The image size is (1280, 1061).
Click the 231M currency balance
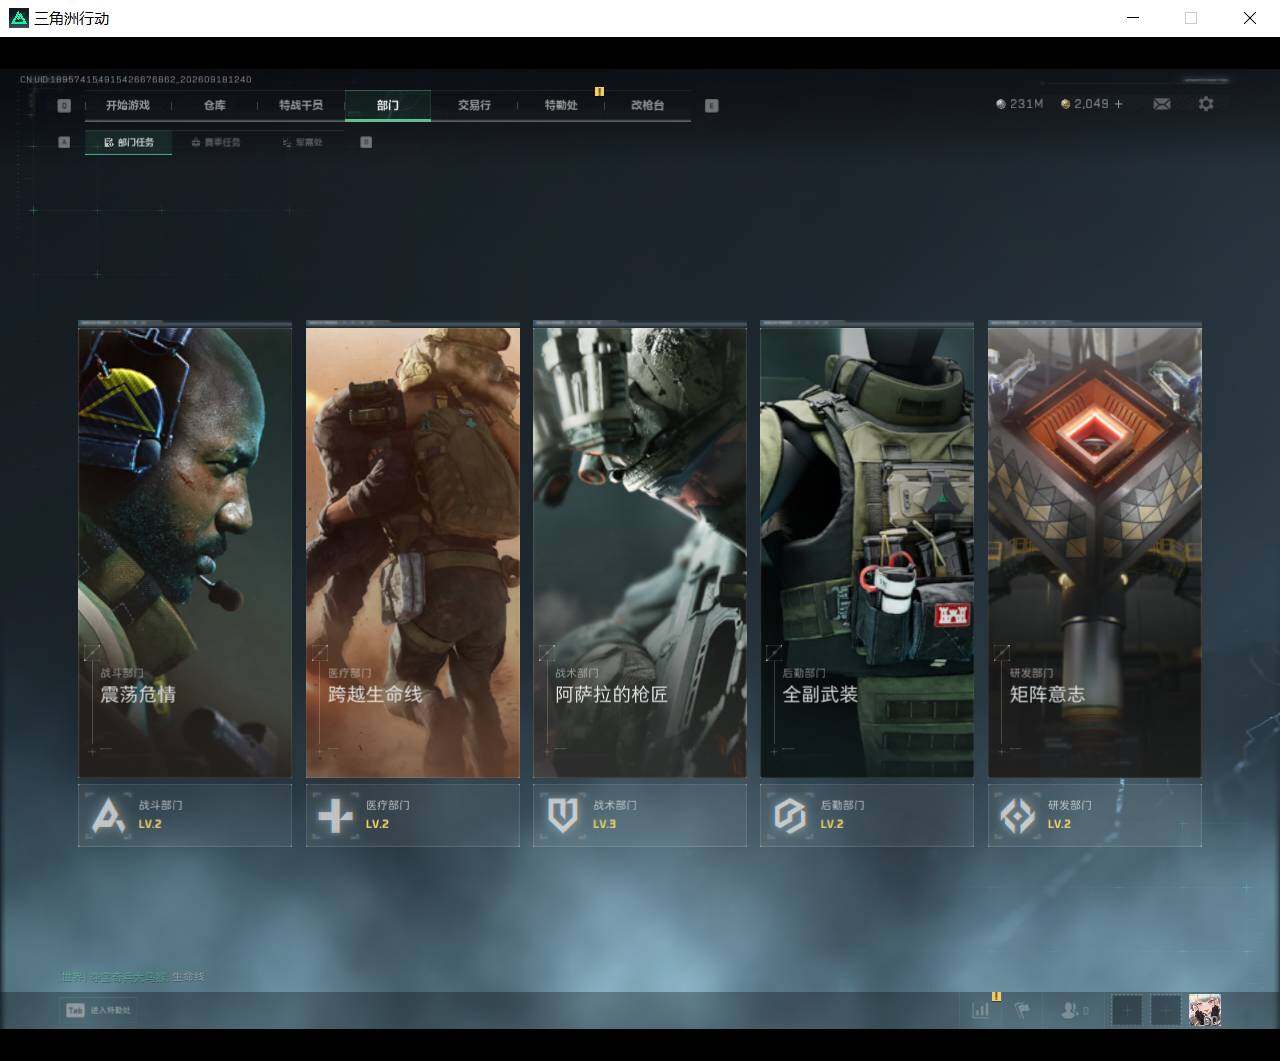1027,104
